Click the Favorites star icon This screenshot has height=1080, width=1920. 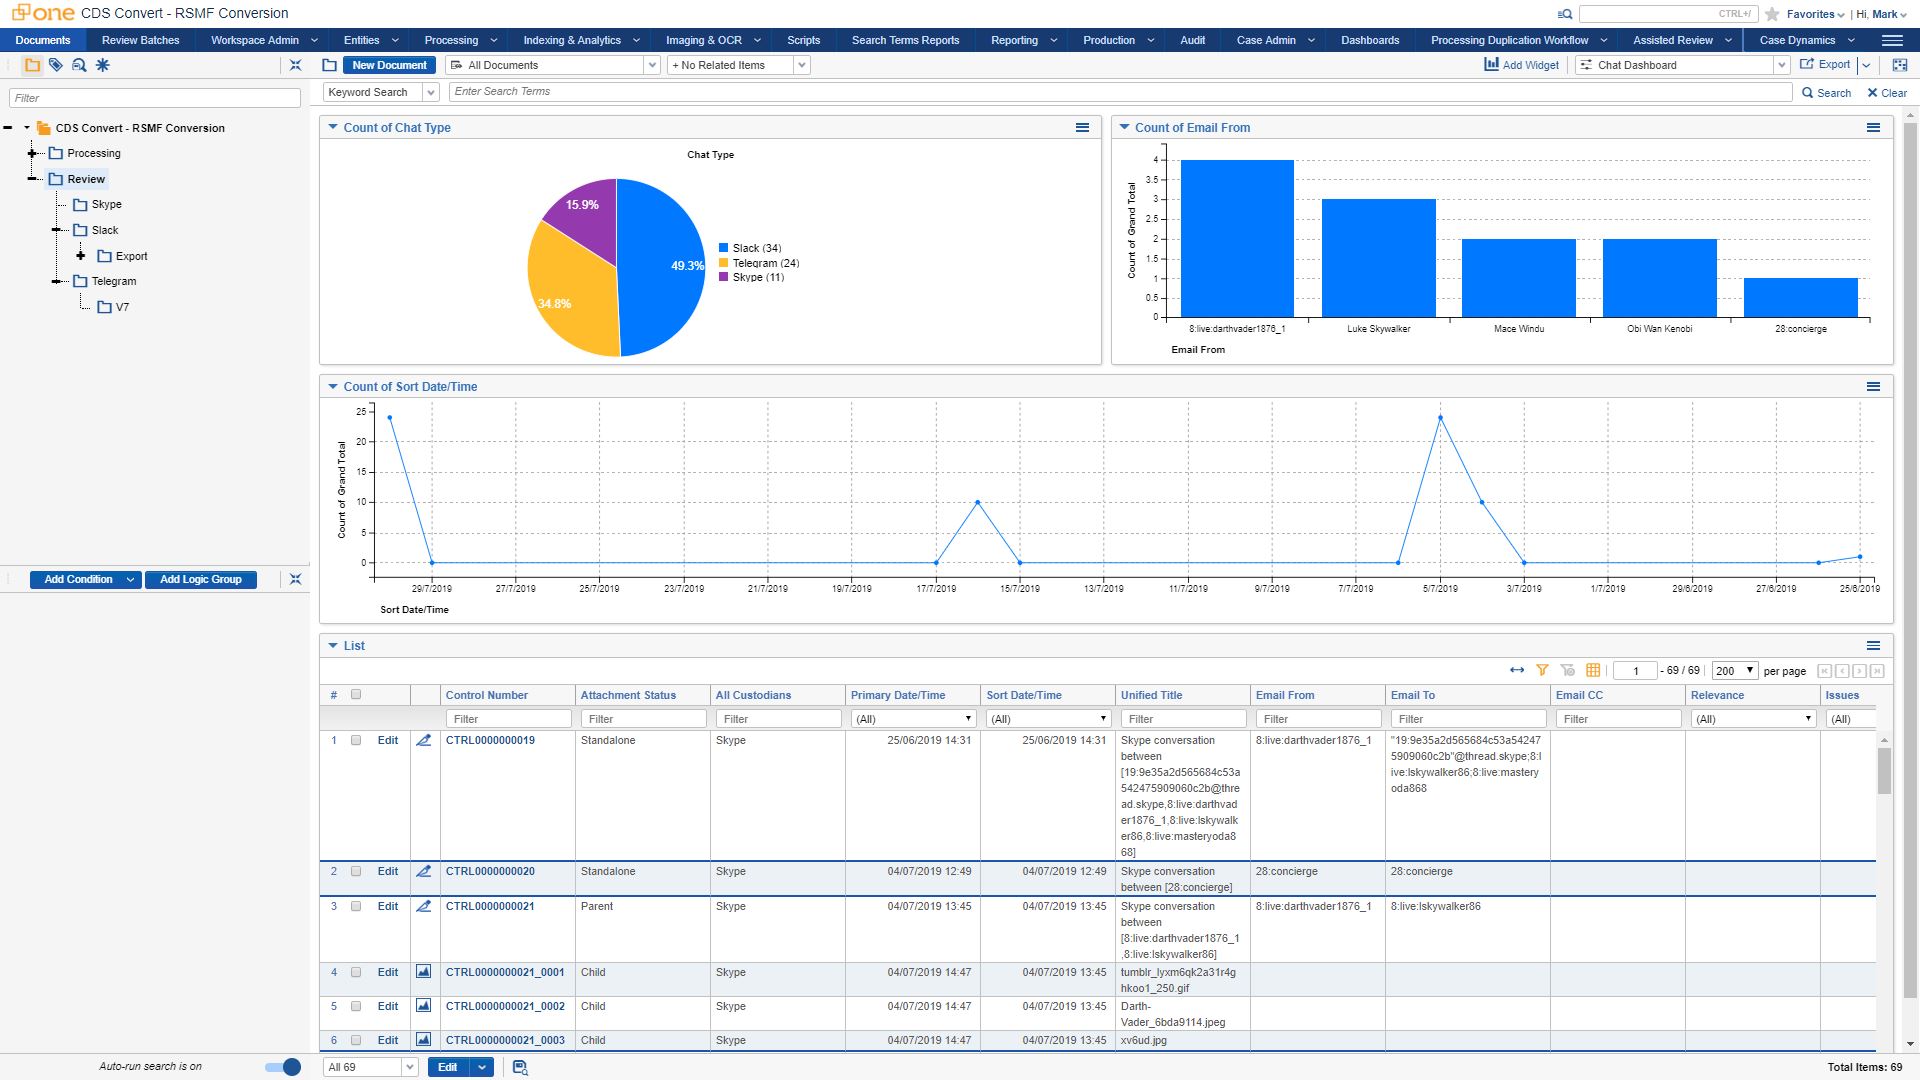pyautogui.click(x=1772, y=14)
